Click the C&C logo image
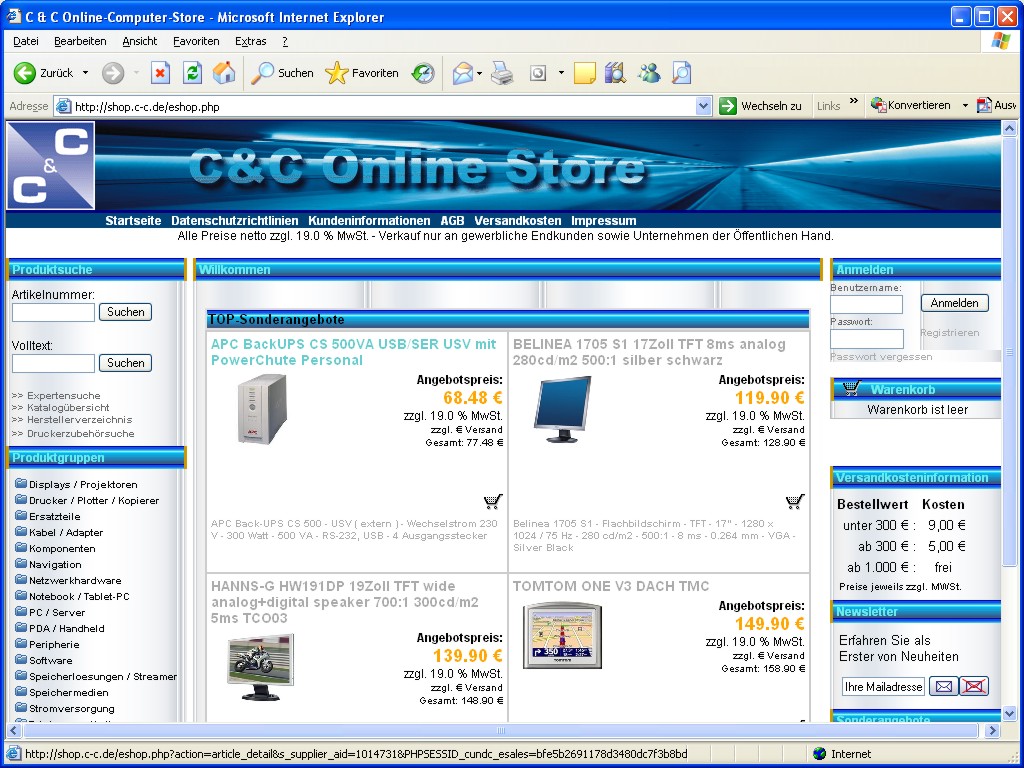This screenshot has width=1024, height=768. [x=50, y=165]
